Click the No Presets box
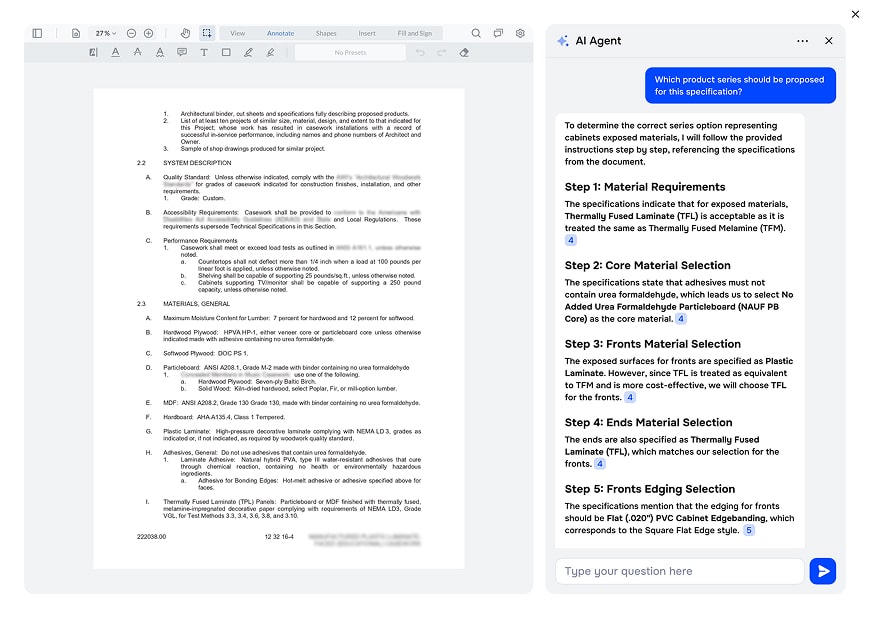The height and width of the screenshot is (618, 870). coord(350,53)
